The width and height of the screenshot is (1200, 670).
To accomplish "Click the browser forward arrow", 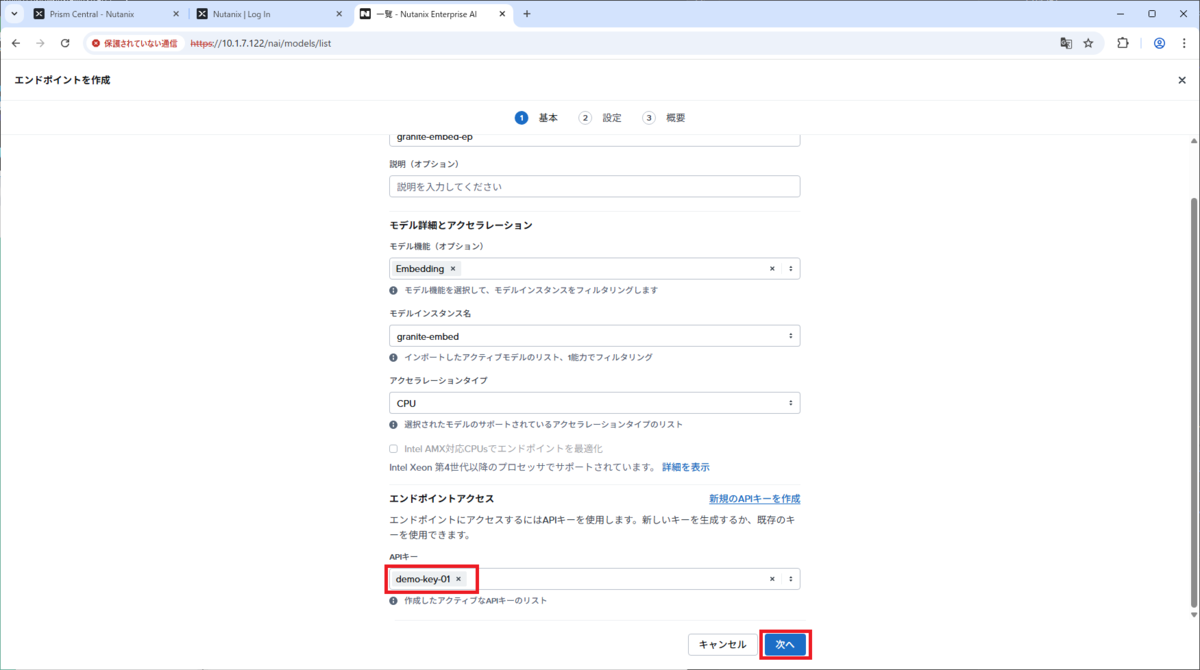I will (x=40, y=43).
